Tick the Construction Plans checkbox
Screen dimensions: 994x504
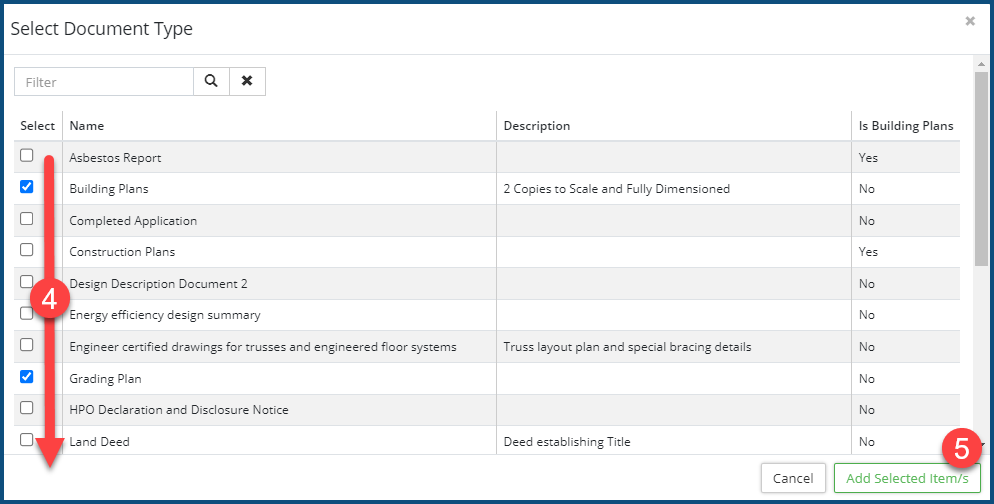click(27, 250)
